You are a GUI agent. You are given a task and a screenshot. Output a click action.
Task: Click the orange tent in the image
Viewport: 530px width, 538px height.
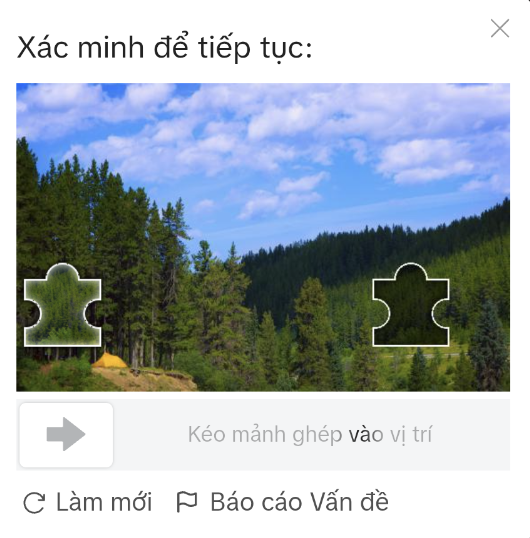(110, 360)
